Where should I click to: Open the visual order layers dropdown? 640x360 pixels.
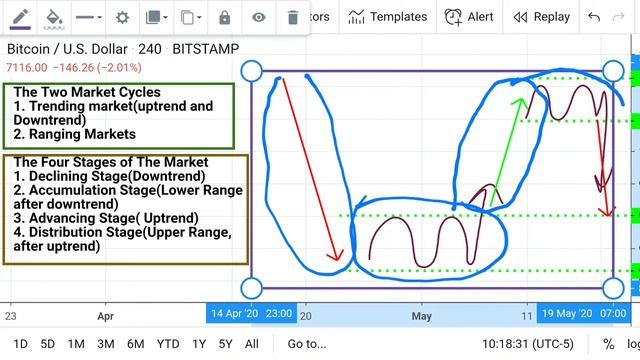pos(156,18)
